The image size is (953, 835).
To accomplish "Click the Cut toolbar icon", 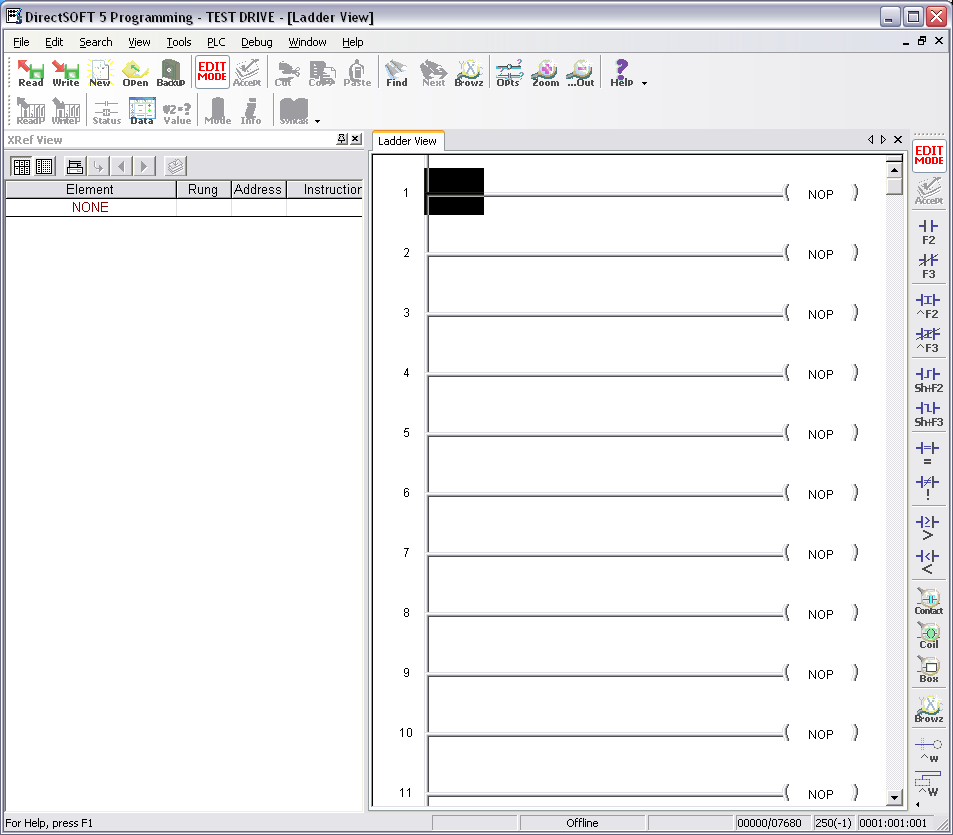I will click(286, 73).
